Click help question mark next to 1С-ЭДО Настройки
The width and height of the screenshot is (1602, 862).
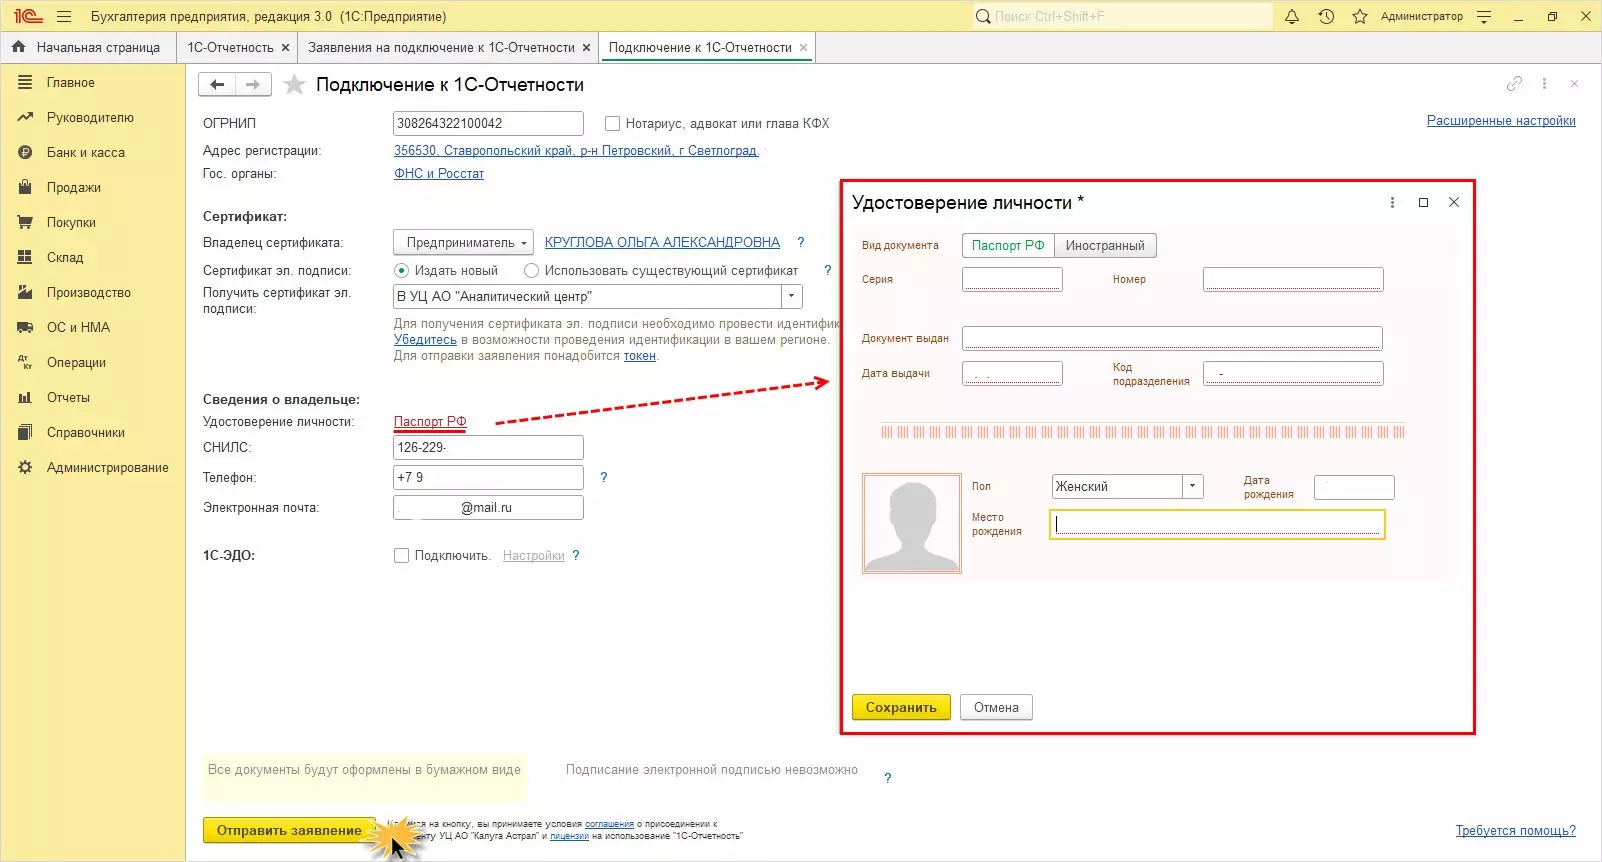(x=576, y=555)
